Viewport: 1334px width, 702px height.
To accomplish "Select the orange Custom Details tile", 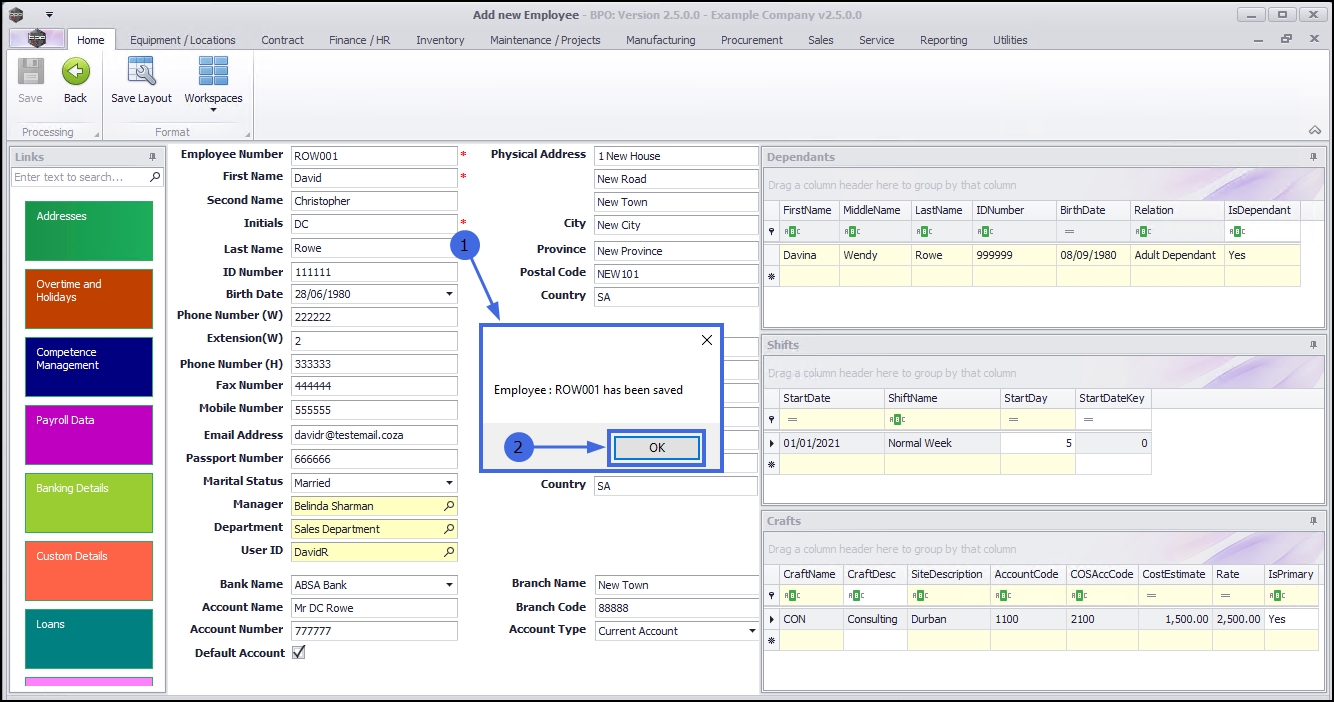I will [88, 570].
